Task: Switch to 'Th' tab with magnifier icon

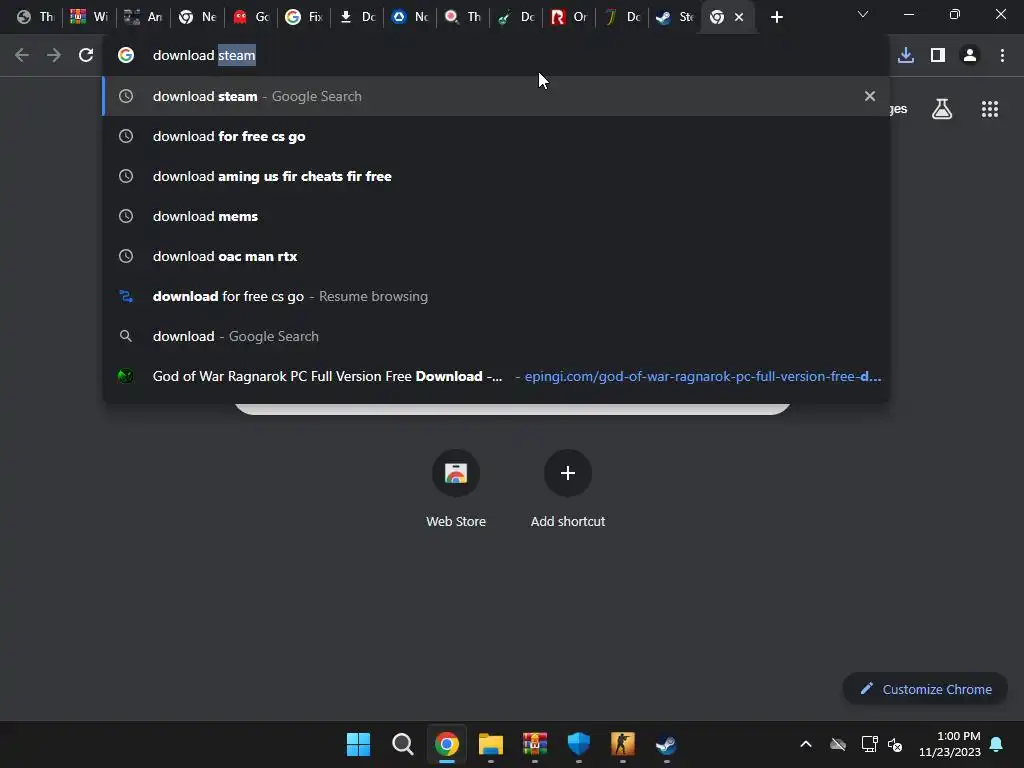Action: [x=463, y=17]
